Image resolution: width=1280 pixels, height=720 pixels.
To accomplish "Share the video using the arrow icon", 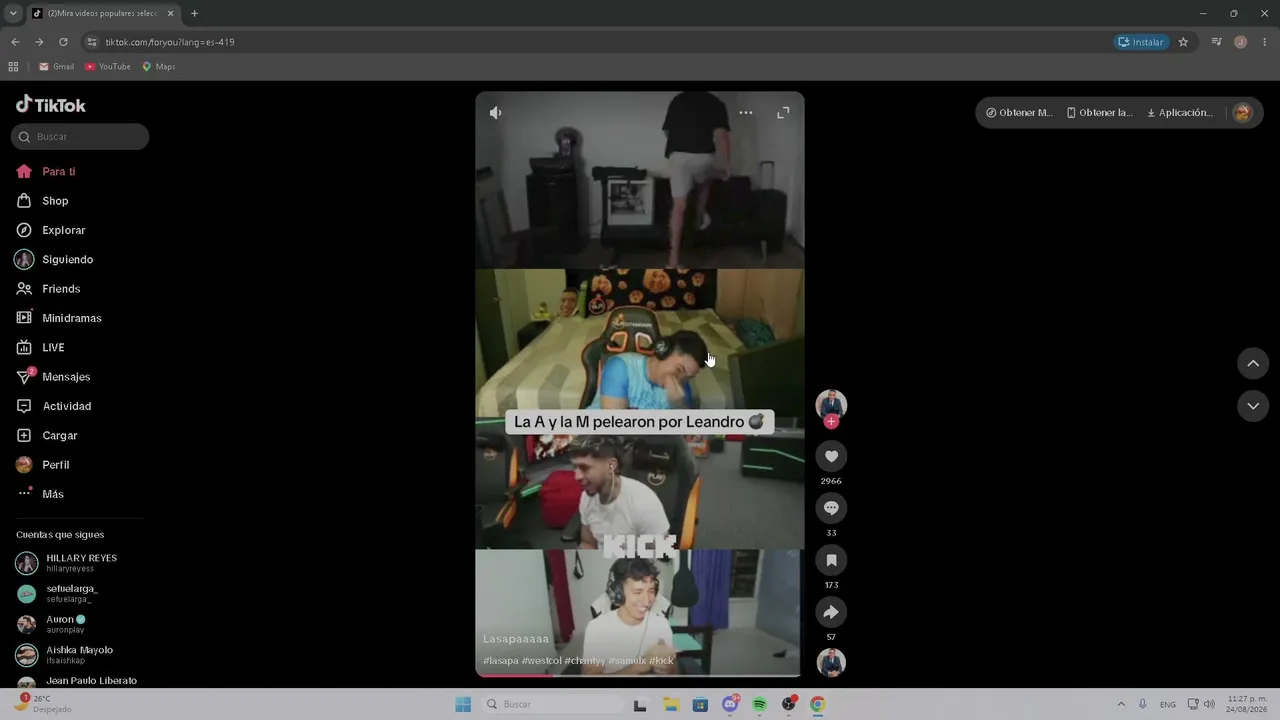I will pos(831,612).
